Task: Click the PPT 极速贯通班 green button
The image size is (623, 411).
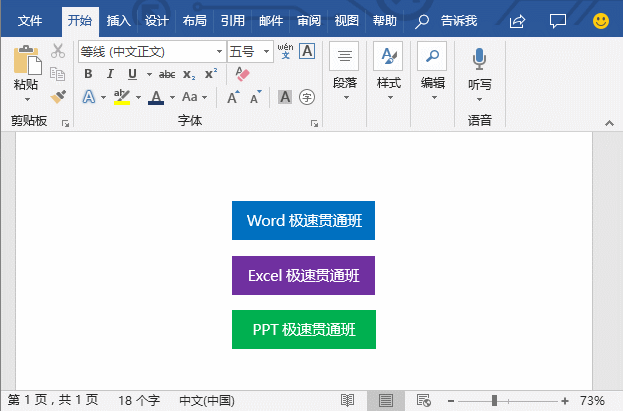Action: tap(303, 329)
